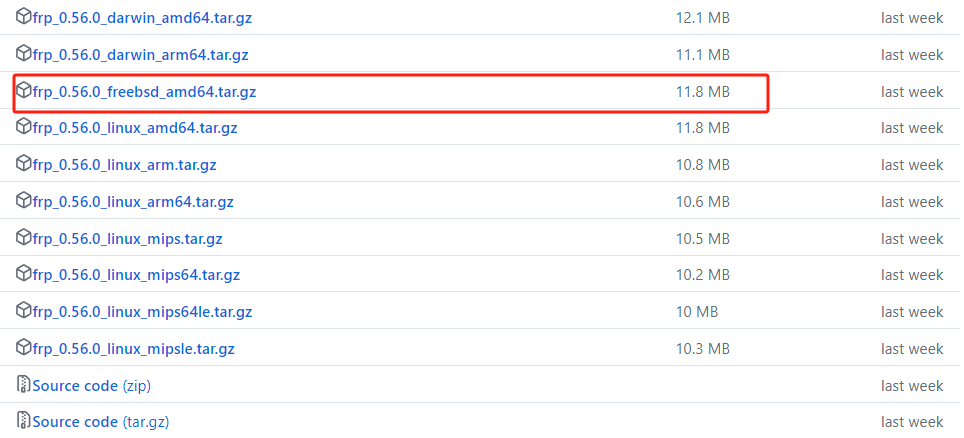Download frp_0.56.0_linux_mips64.tar.gz
The height and width of the screenshot is (438, 964).
(x=136, y=275)
